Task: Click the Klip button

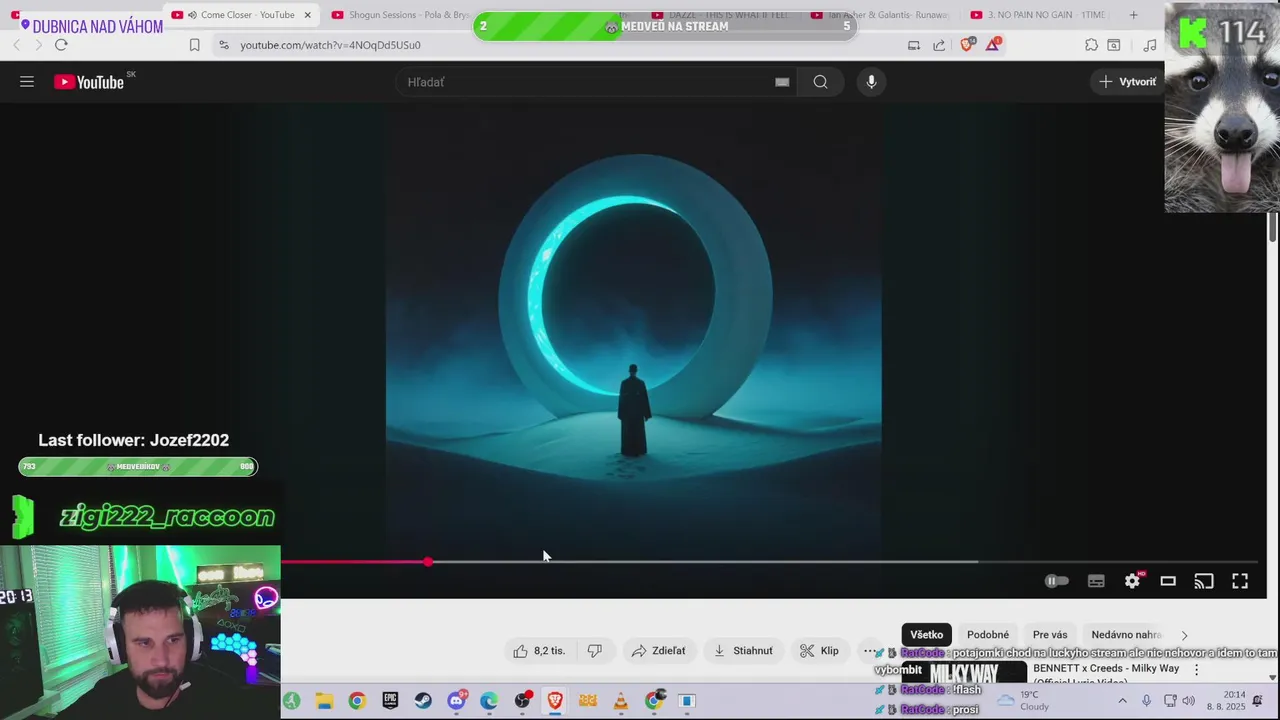Action: point(819,651)
